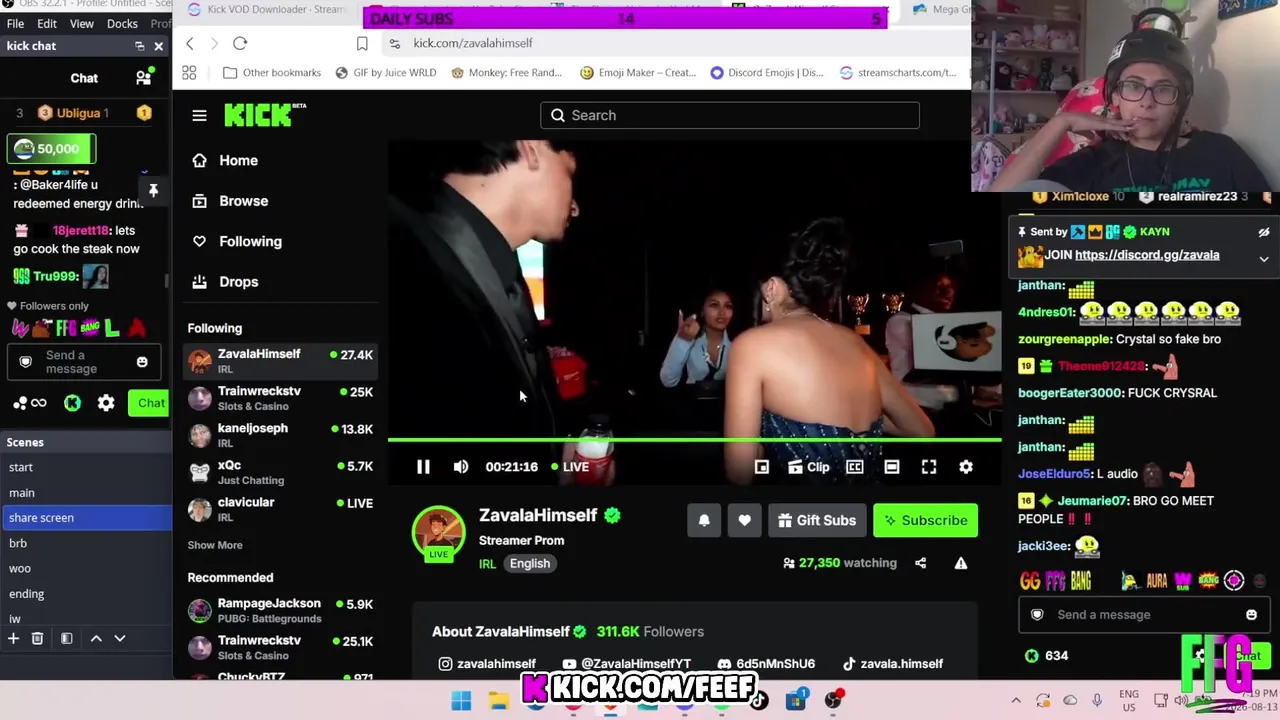1280x720 pixels.
Task: Open the OBS File menu
Action: coord(15,23)
